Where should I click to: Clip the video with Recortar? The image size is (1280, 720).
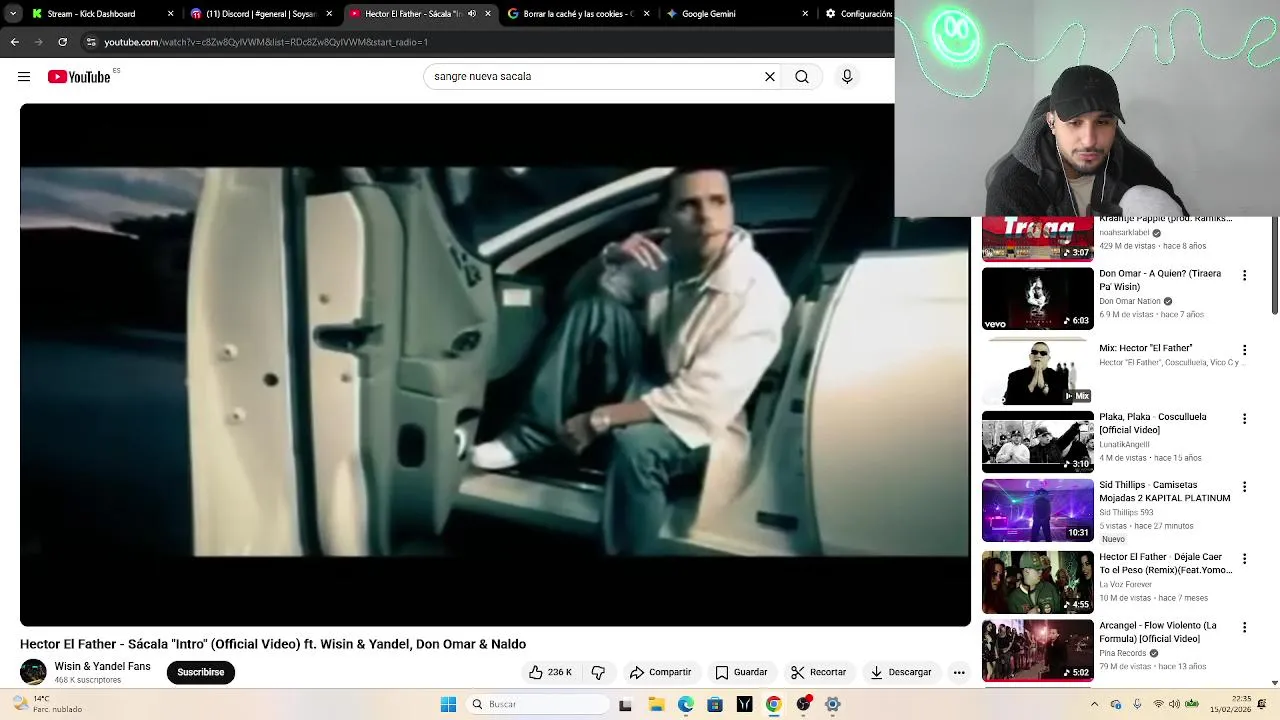click(x=818, y=672)
